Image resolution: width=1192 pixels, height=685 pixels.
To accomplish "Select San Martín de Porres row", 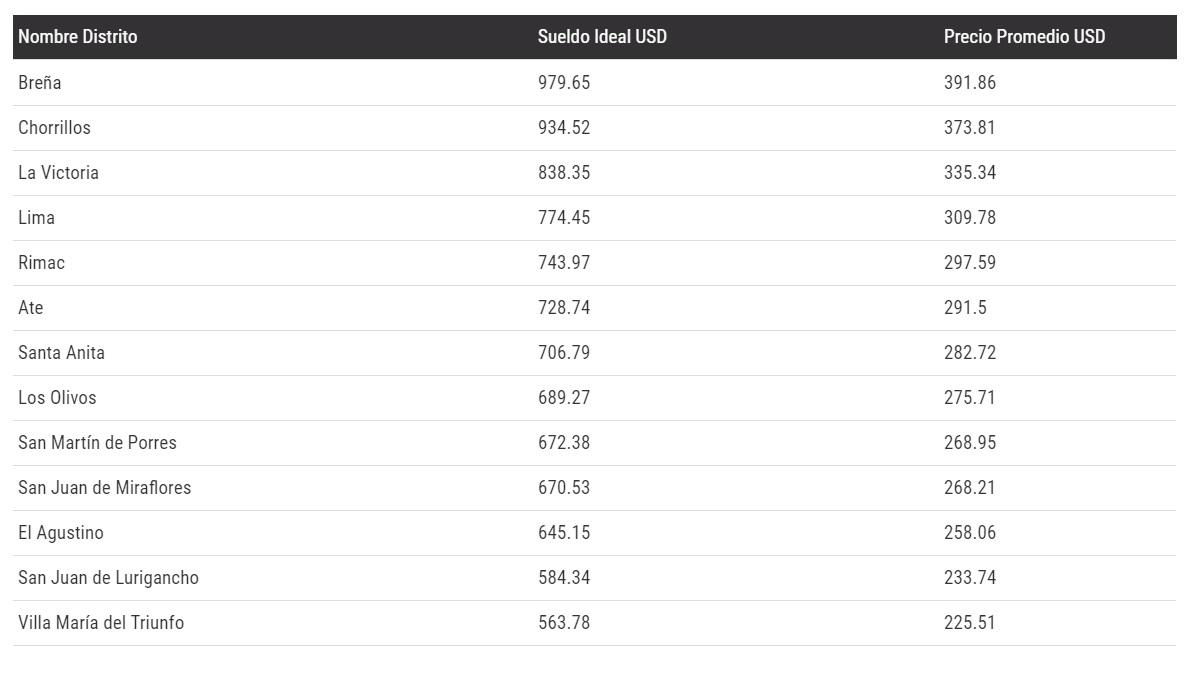I will 97,443.
